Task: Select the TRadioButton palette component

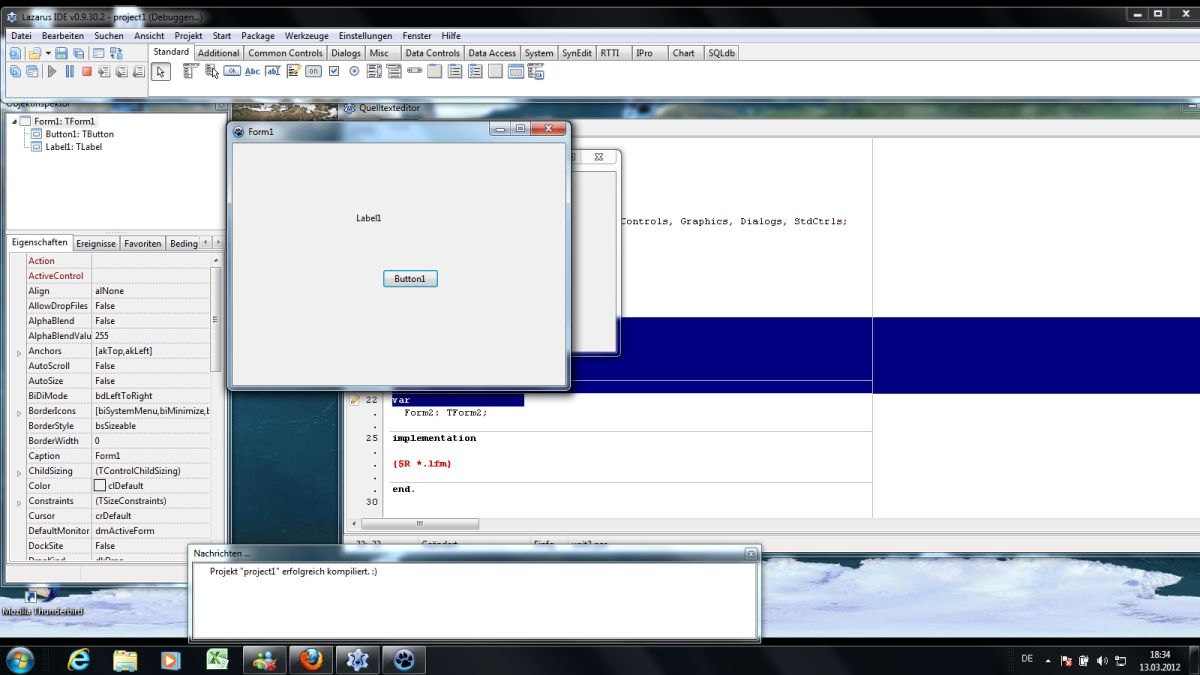Action: [x=354, y=71]
